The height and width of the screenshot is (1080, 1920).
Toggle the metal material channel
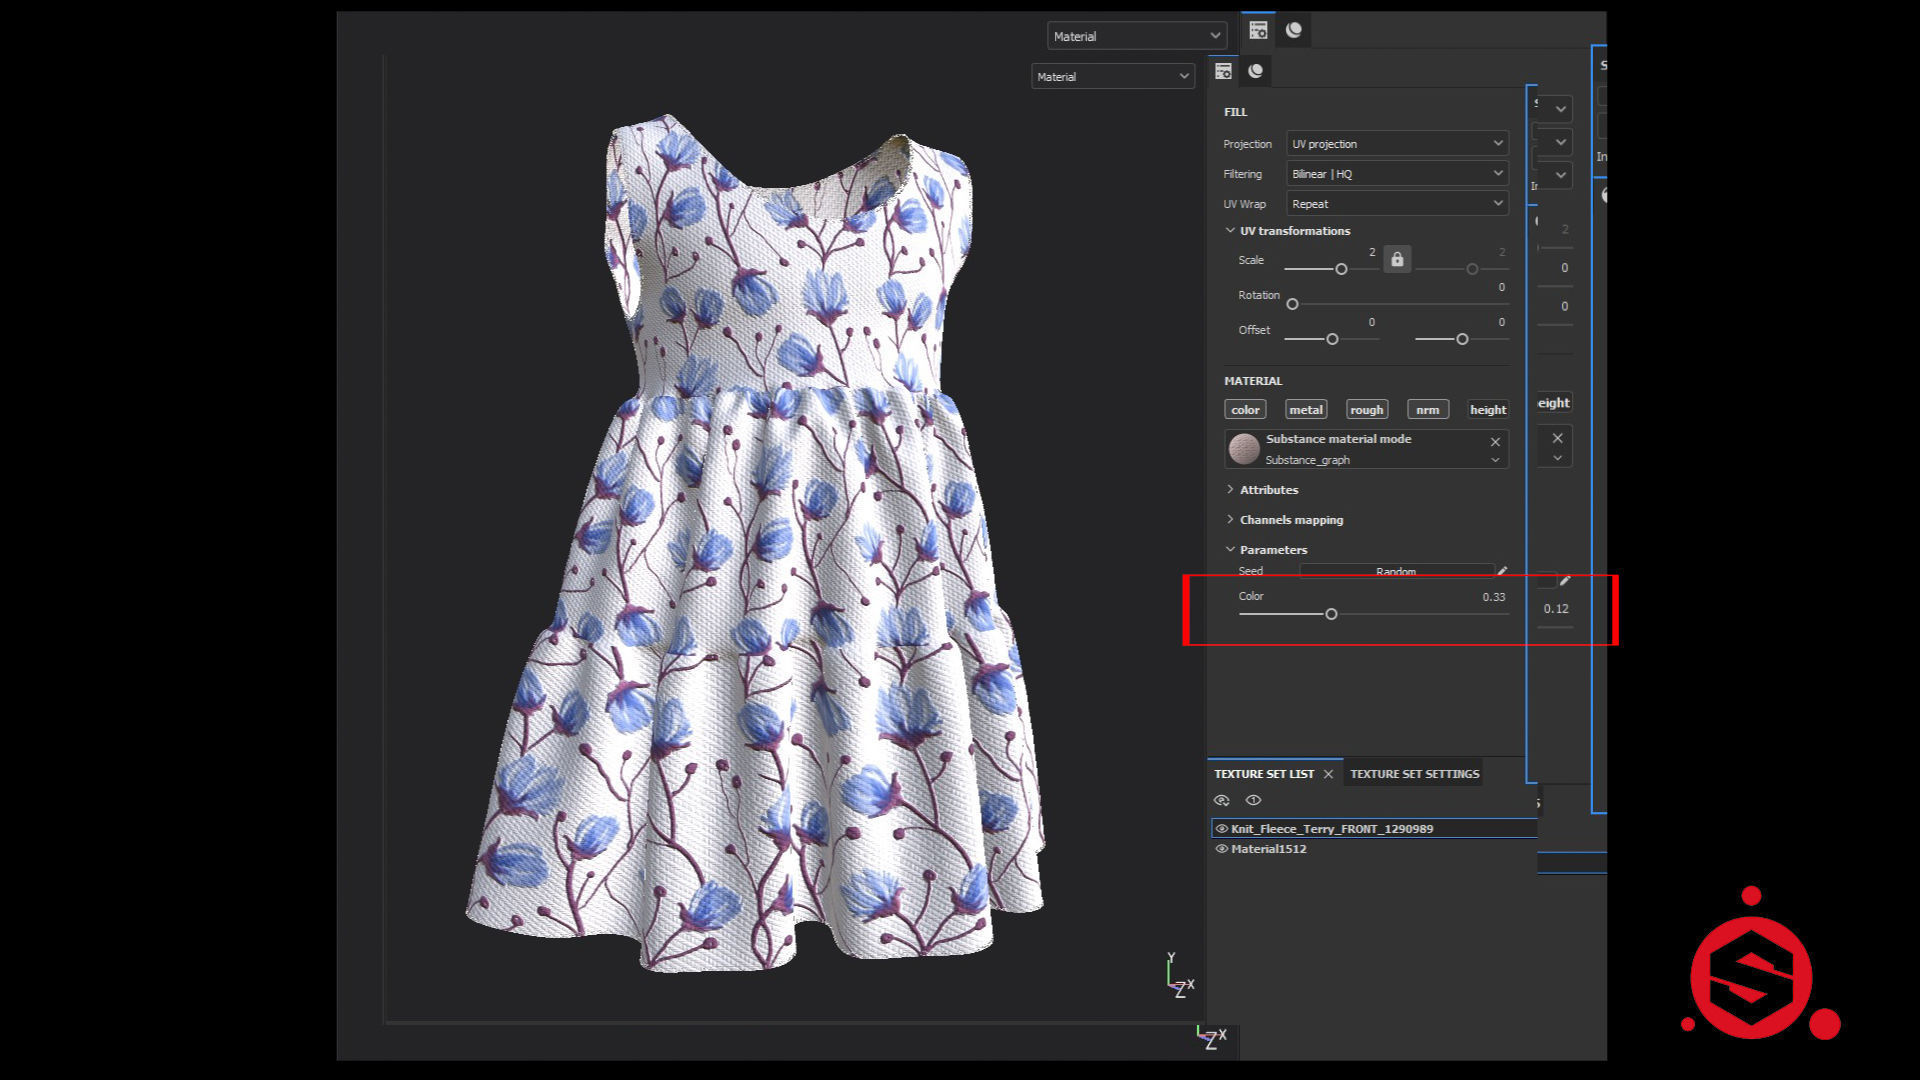pos(1305,410)
